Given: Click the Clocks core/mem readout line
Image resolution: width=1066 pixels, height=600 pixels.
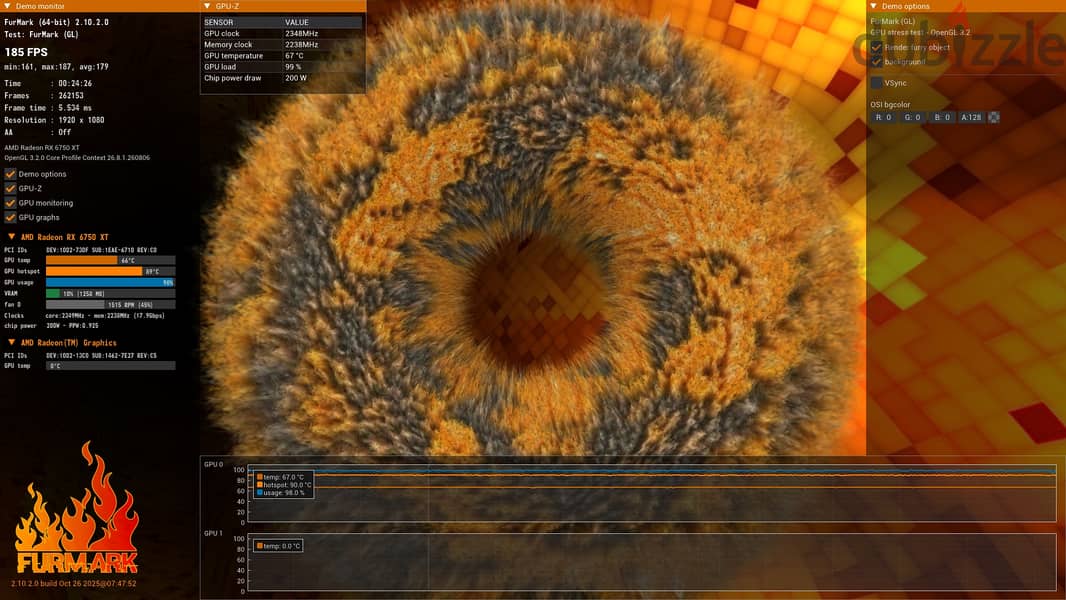Looking at the screenshot, I should tap(84, 315).
